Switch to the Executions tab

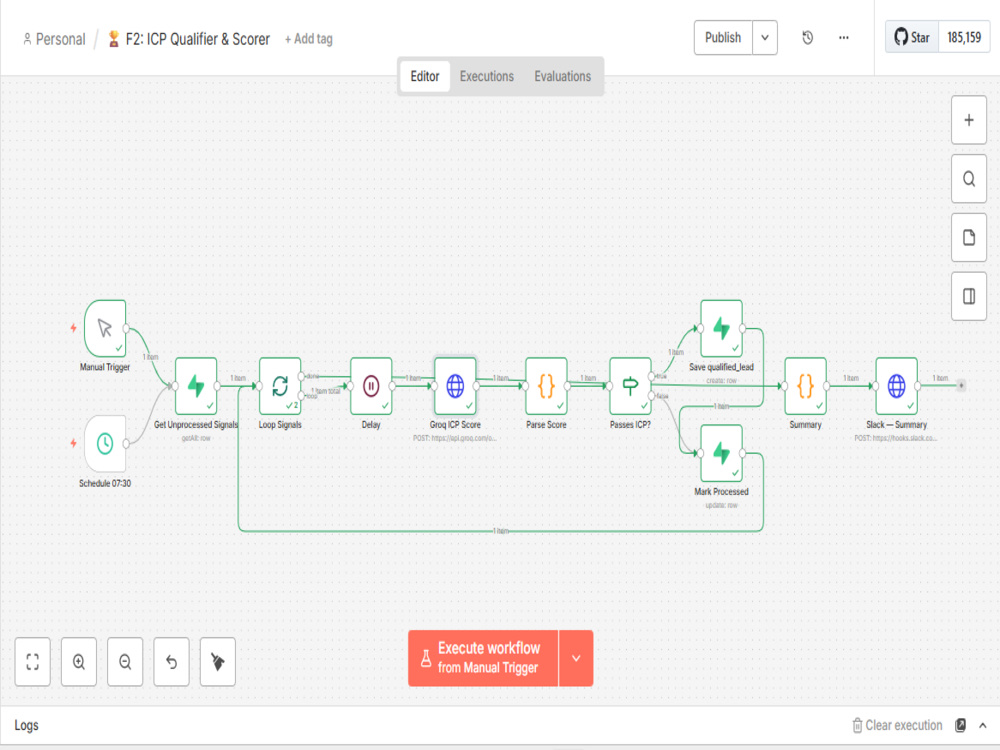pos(487,77)
